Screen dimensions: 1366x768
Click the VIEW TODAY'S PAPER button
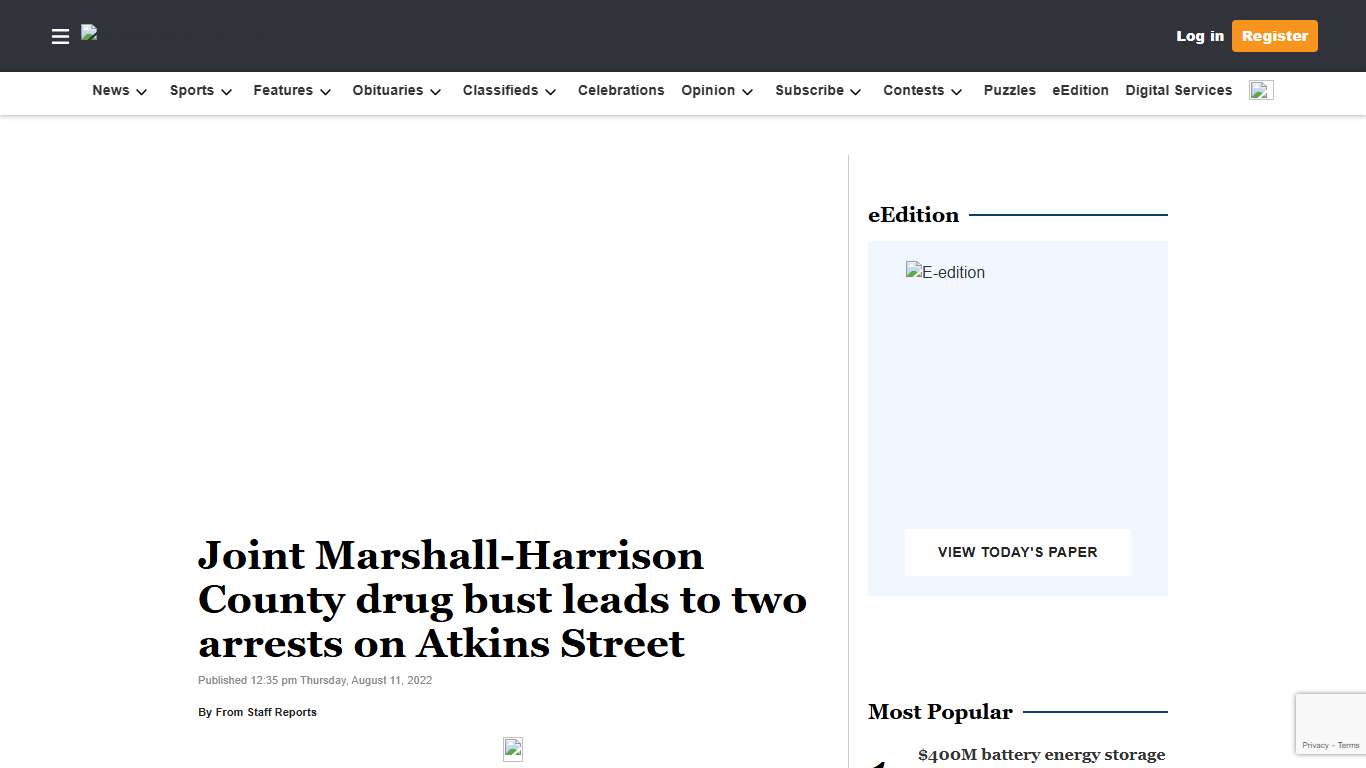[1017, 552]
